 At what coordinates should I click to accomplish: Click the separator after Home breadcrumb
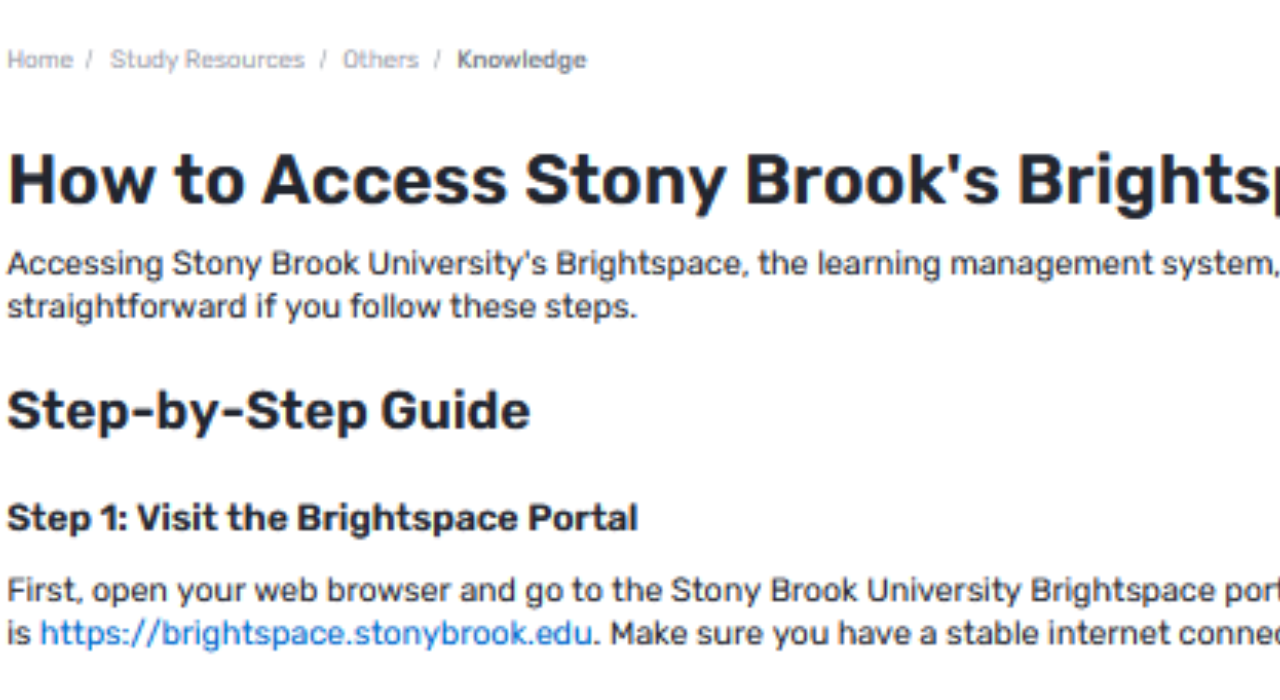pos(90,59)
